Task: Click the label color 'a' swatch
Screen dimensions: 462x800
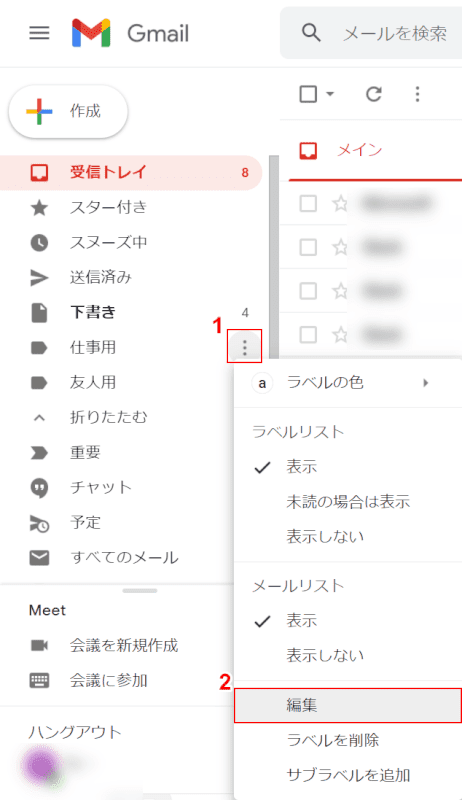Action: [262, 383]
